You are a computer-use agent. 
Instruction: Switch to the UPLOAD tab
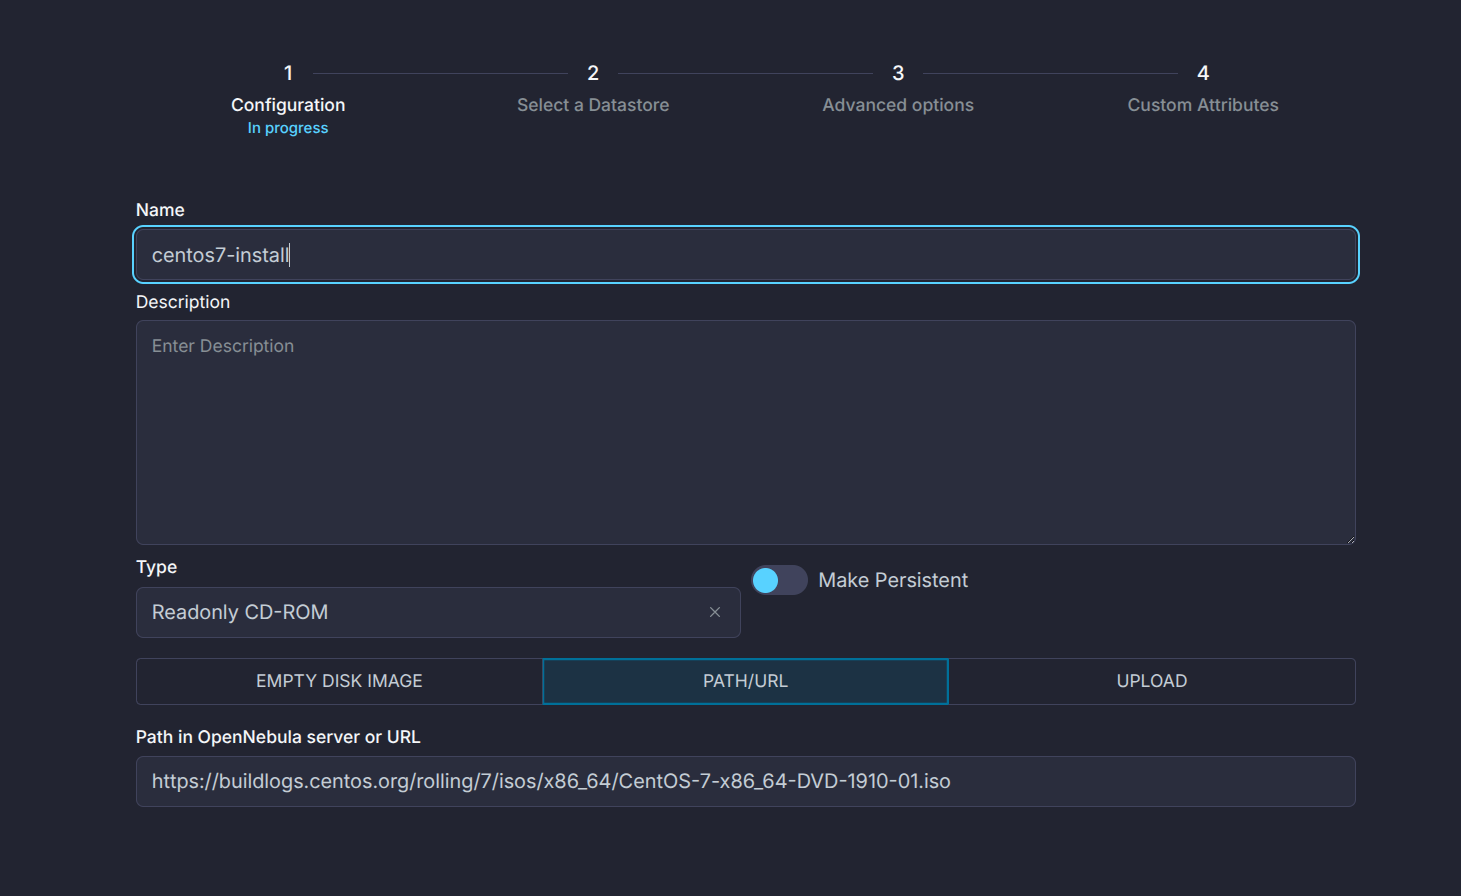coord(1152,681)
